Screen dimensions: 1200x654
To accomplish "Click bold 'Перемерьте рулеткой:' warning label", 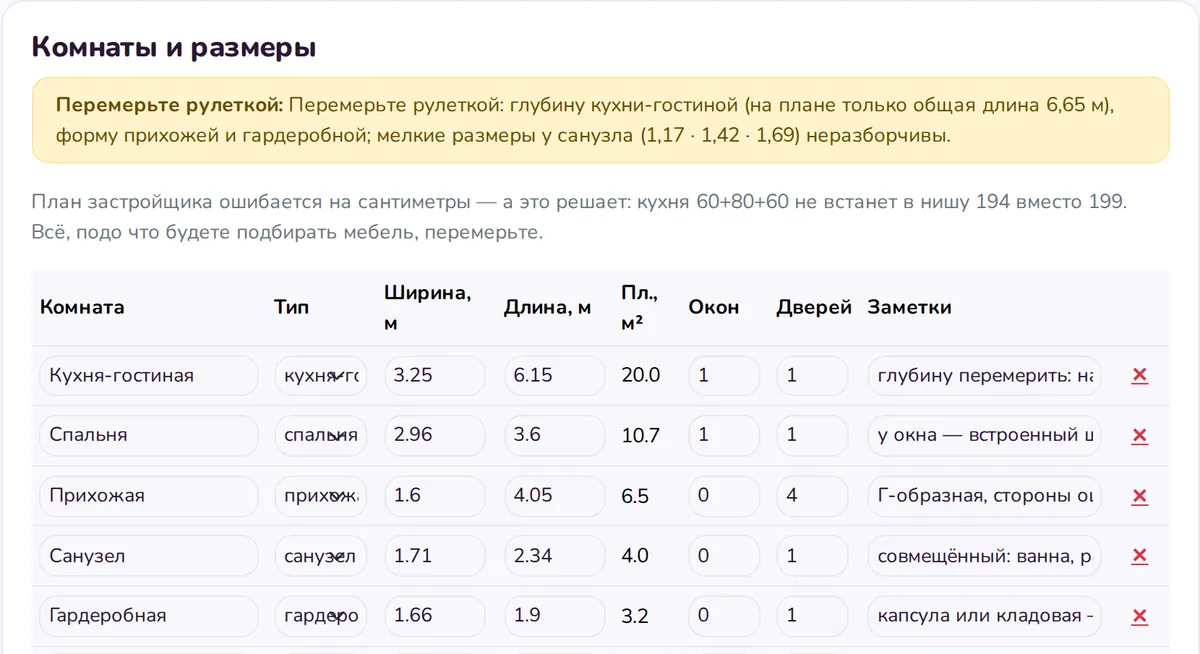I will [x=170, y=105].
